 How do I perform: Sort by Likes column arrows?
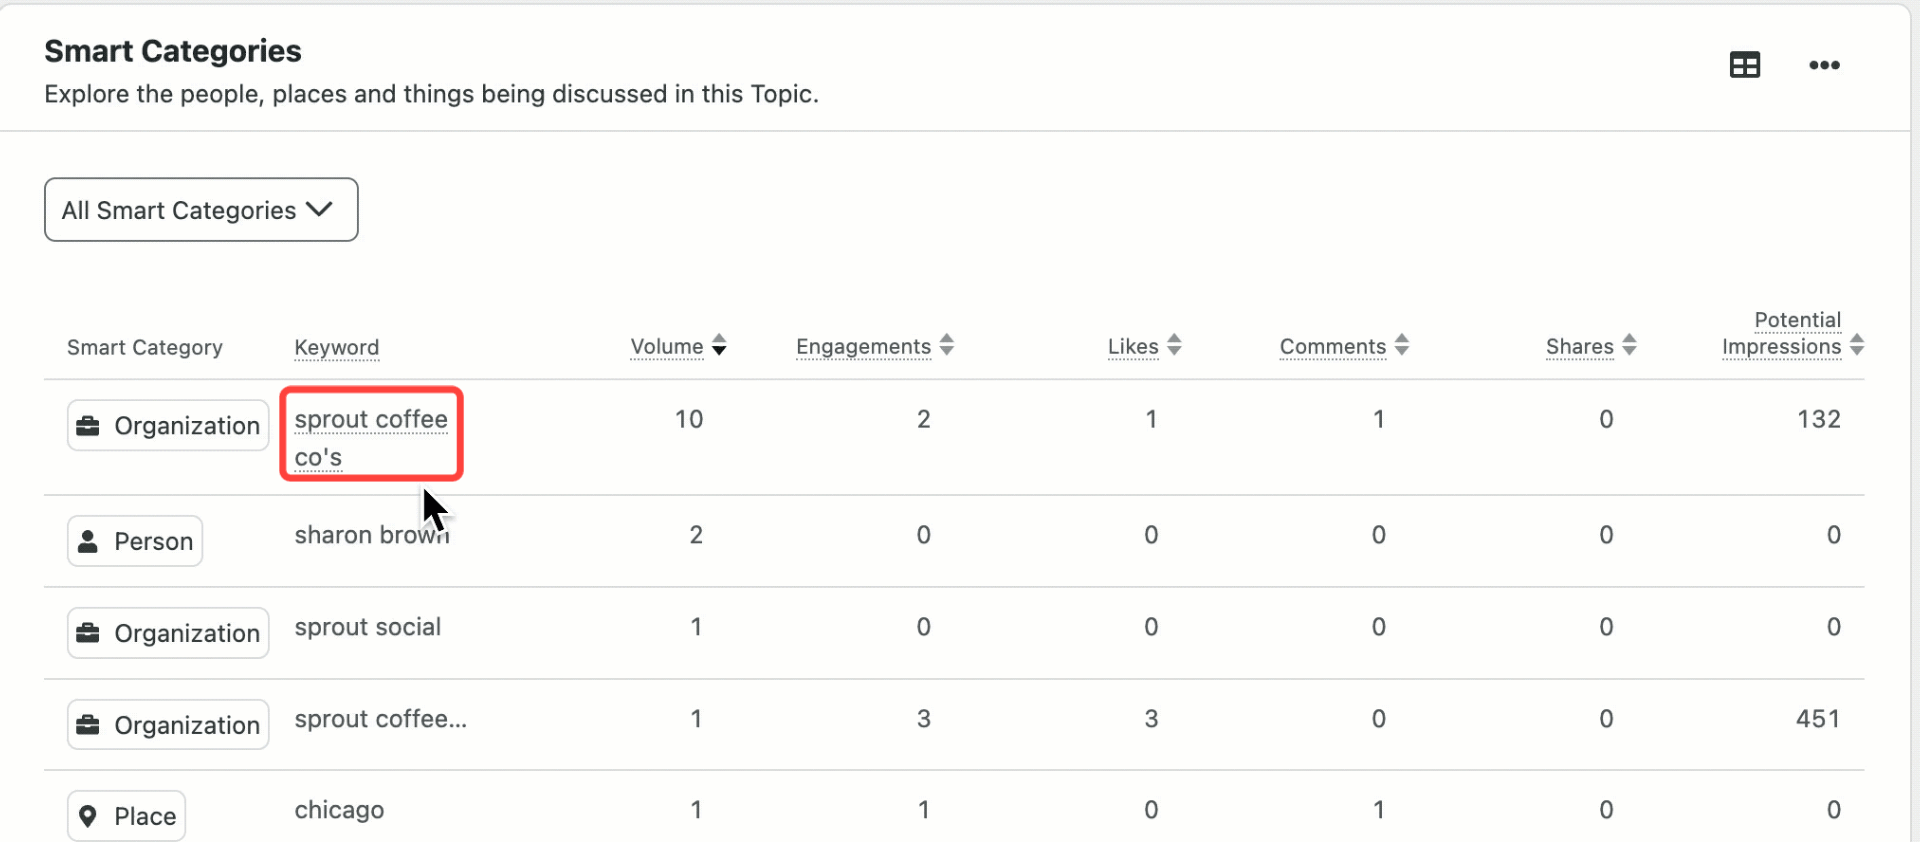(x=1174, y=345)
